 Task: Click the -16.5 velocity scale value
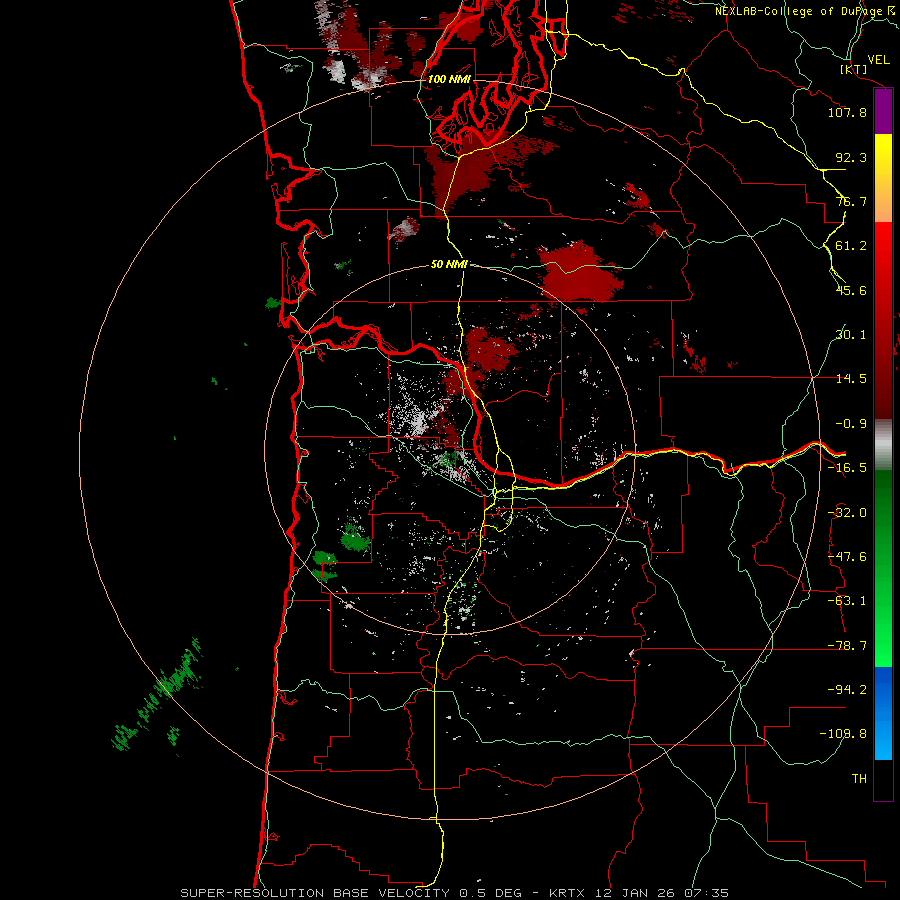[847, 468]
